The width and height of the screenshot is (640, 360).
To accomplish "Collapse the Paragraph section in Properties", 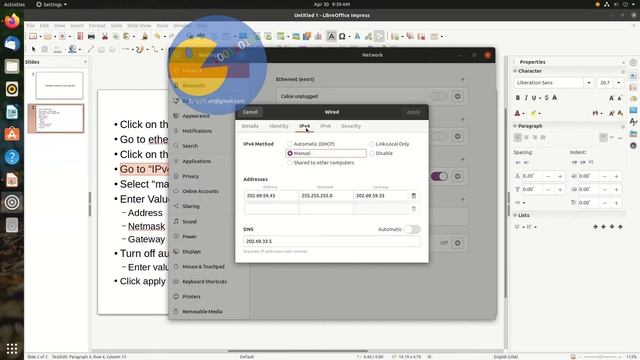I will point(515,126).
